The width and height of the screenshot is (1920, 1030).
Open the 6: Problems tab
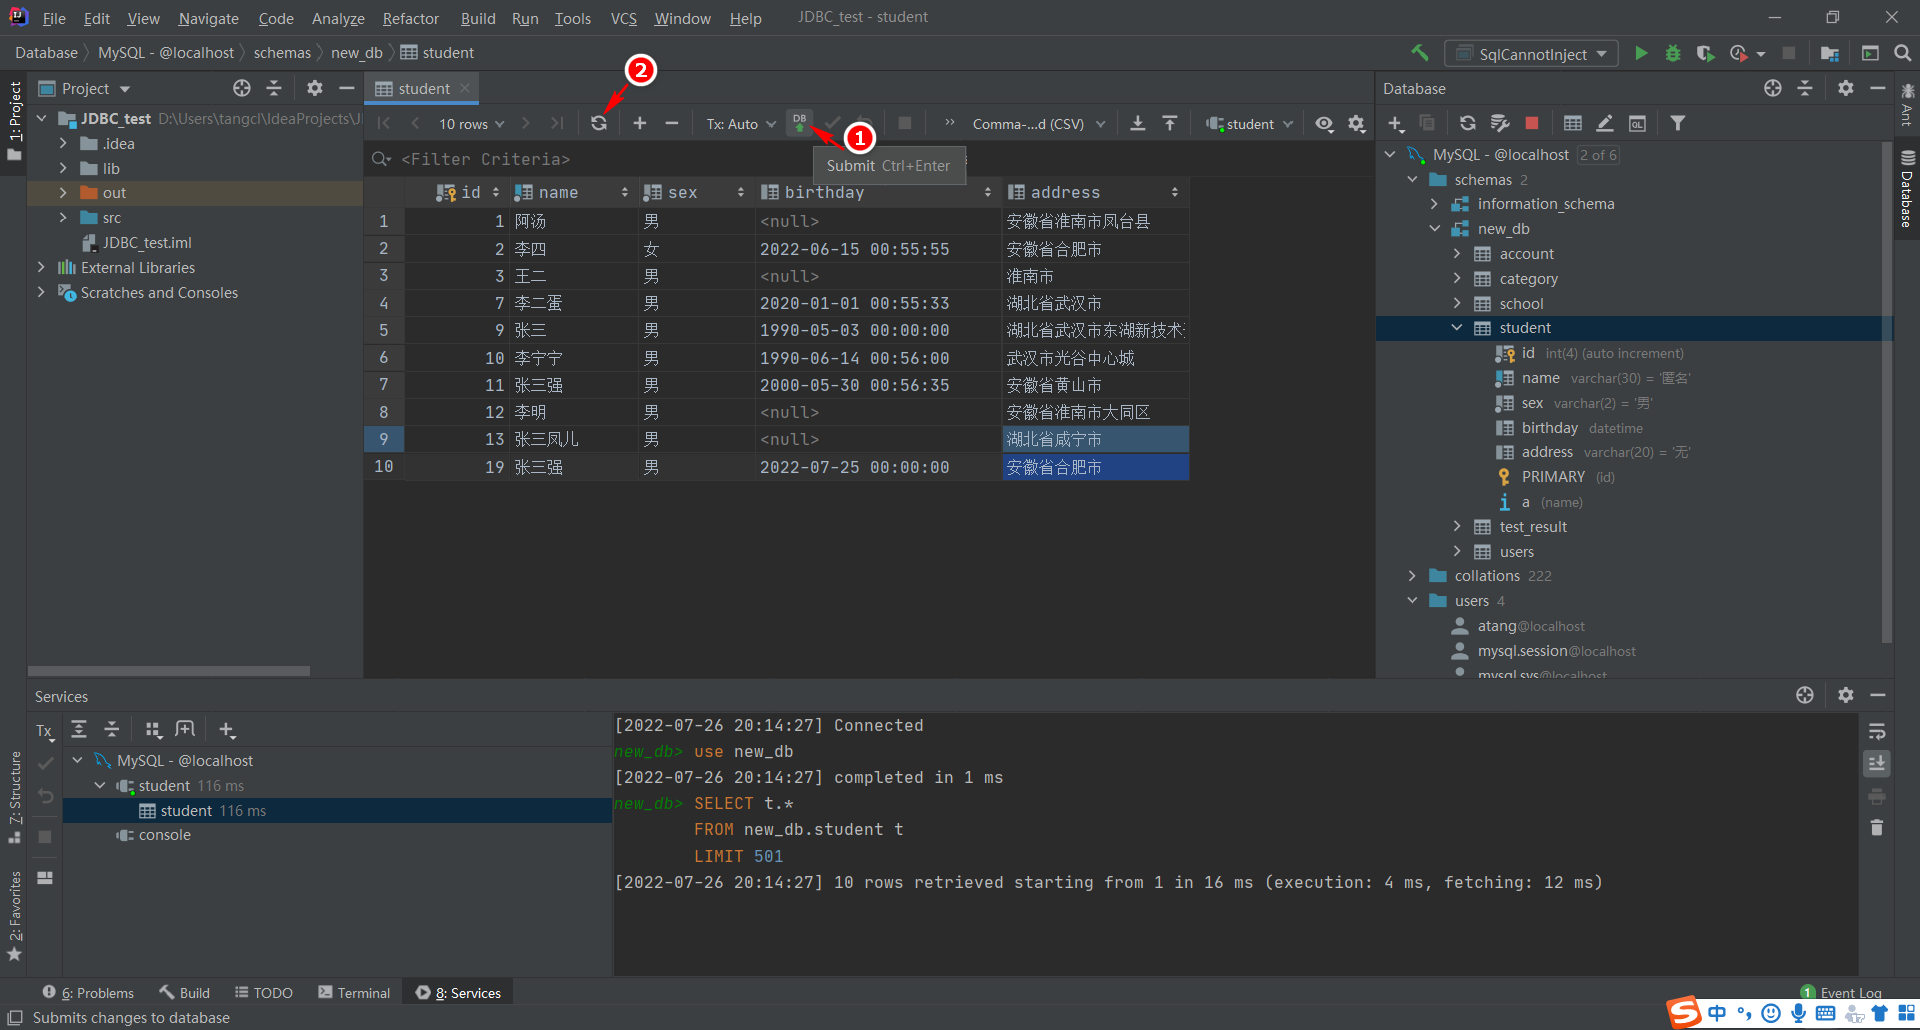coord(88,992)
